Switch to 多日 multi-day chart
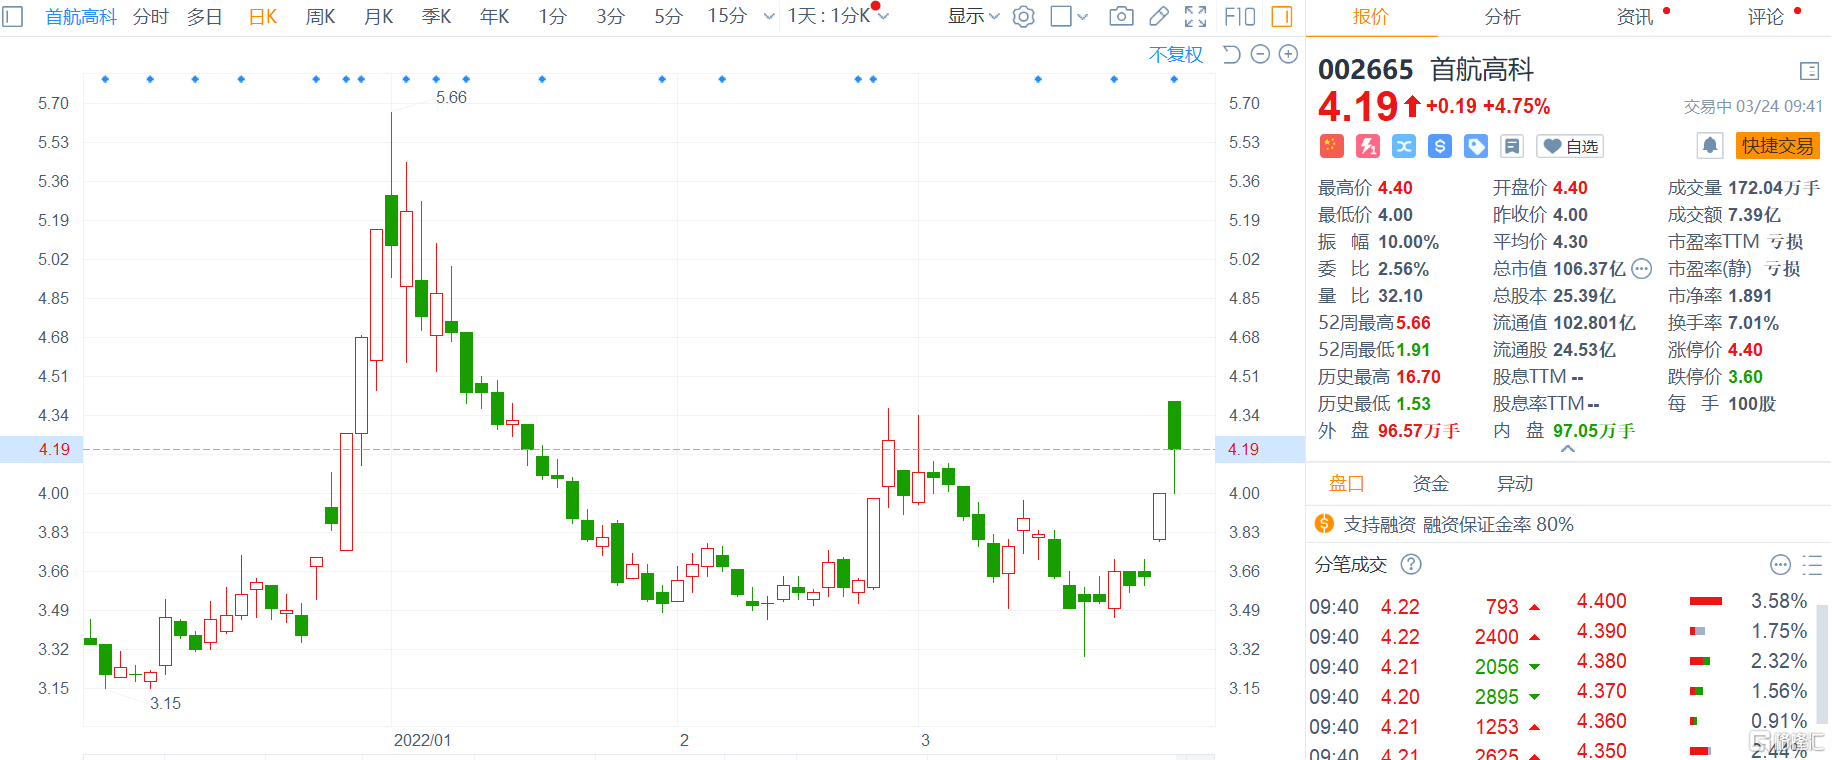The height and width of the screenshot is (760, 1832). pyautogui.click(x=205, y=16)
